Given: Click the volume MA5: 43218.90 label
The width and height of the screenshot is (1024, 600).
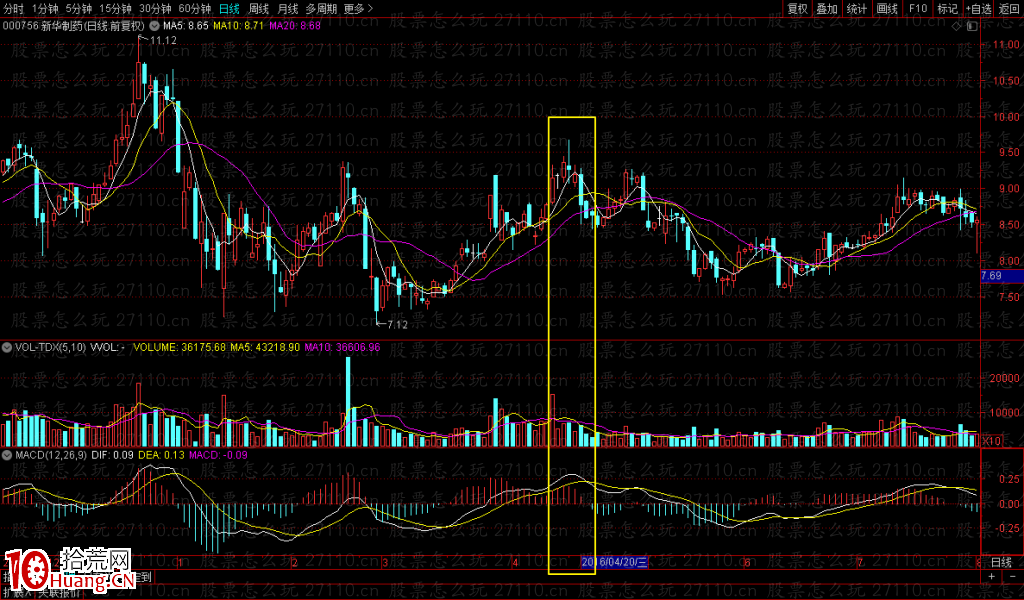Looking at the screenshot, I should pyautogui.click(x=265, y=347).
